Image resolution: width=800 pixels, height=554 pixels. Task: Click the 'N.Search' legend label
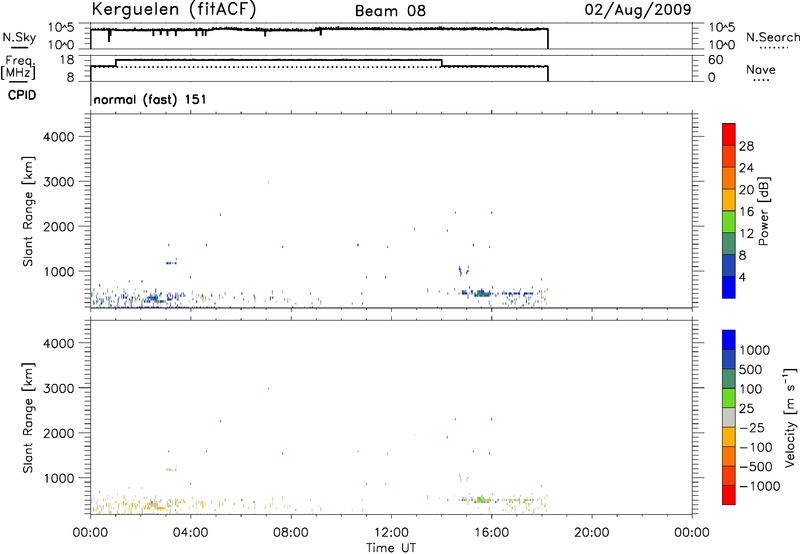tap(772, 37)
